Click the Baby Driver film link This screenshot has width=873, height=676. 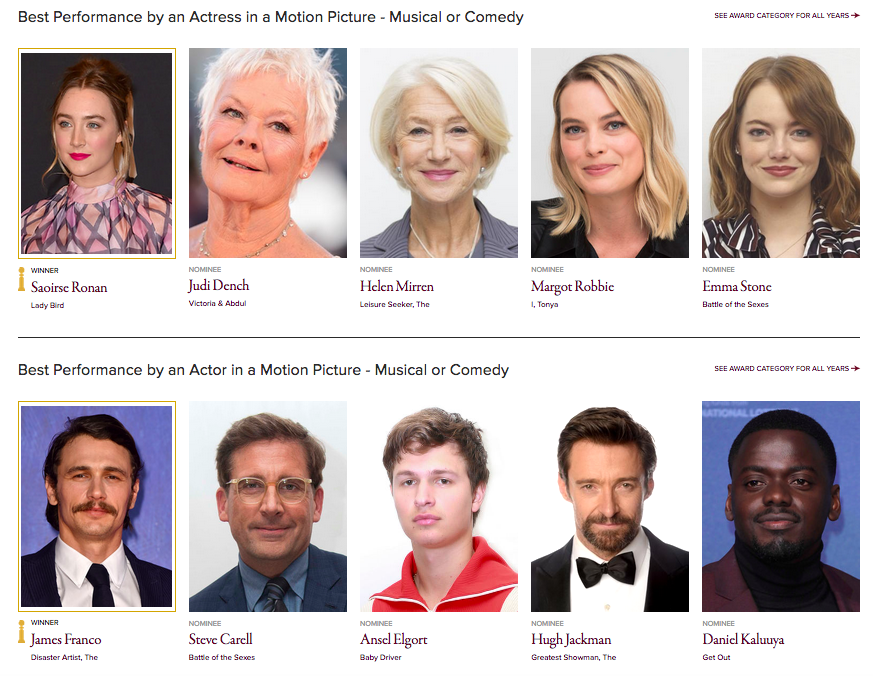(x=380, y=658)
